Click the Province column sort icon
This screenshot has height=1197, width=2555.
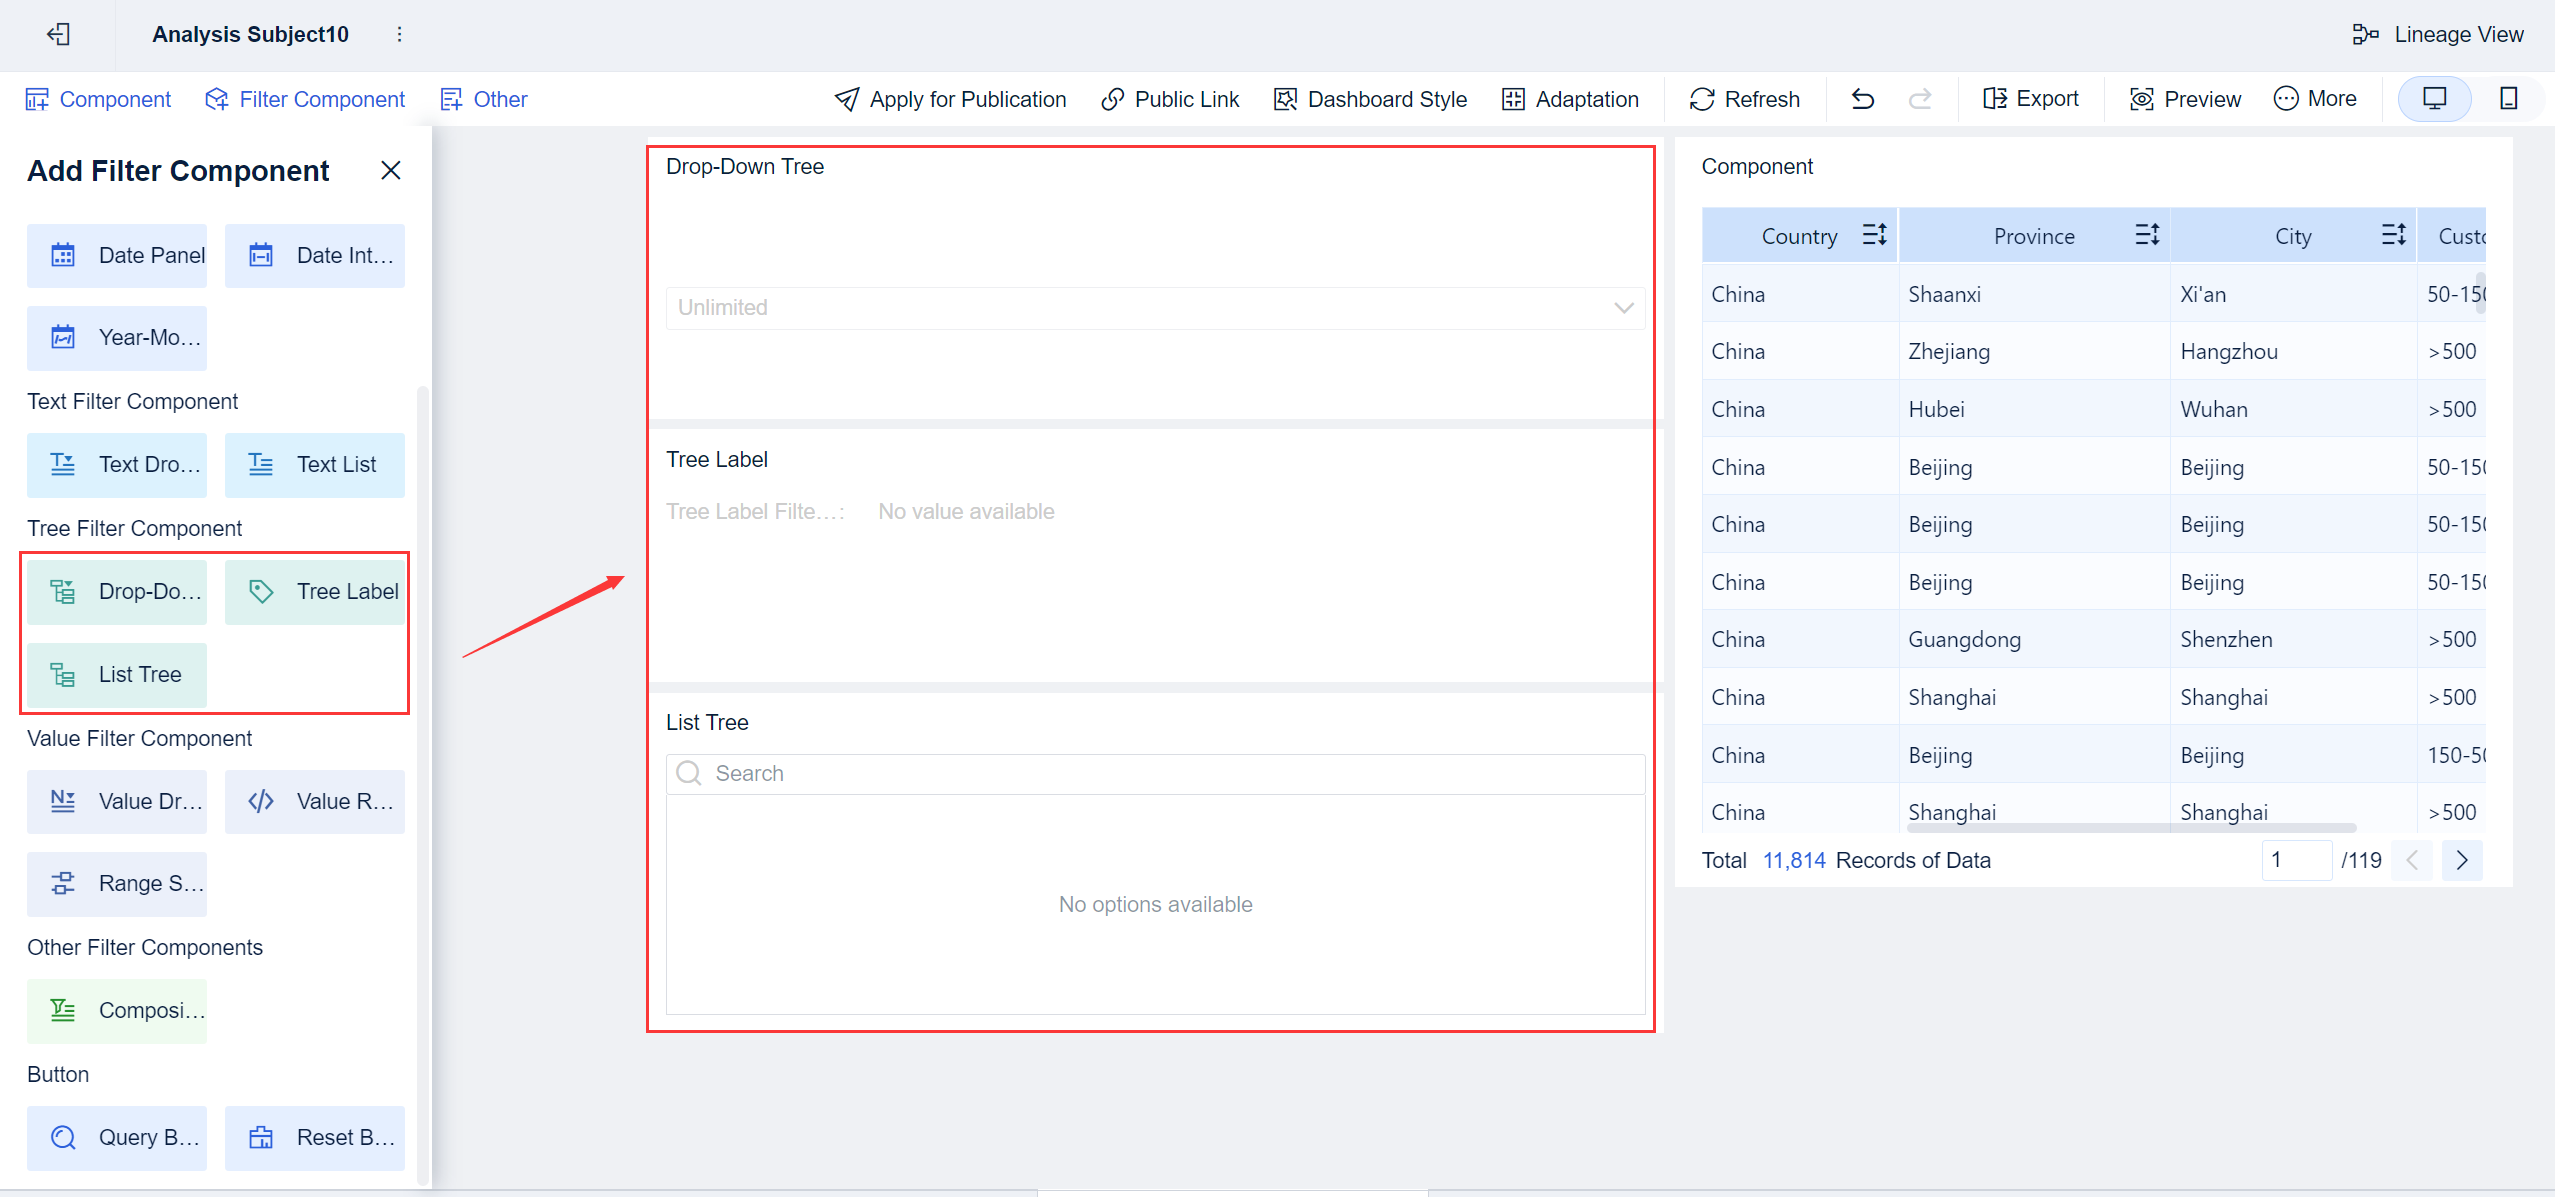[2147, 235]
